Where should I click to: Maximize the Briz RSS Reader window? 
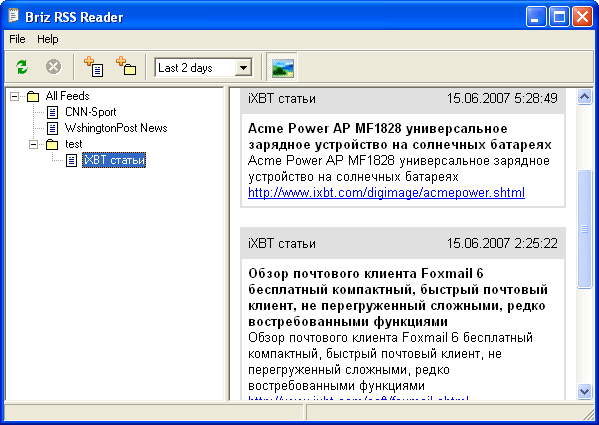[559, 17]
